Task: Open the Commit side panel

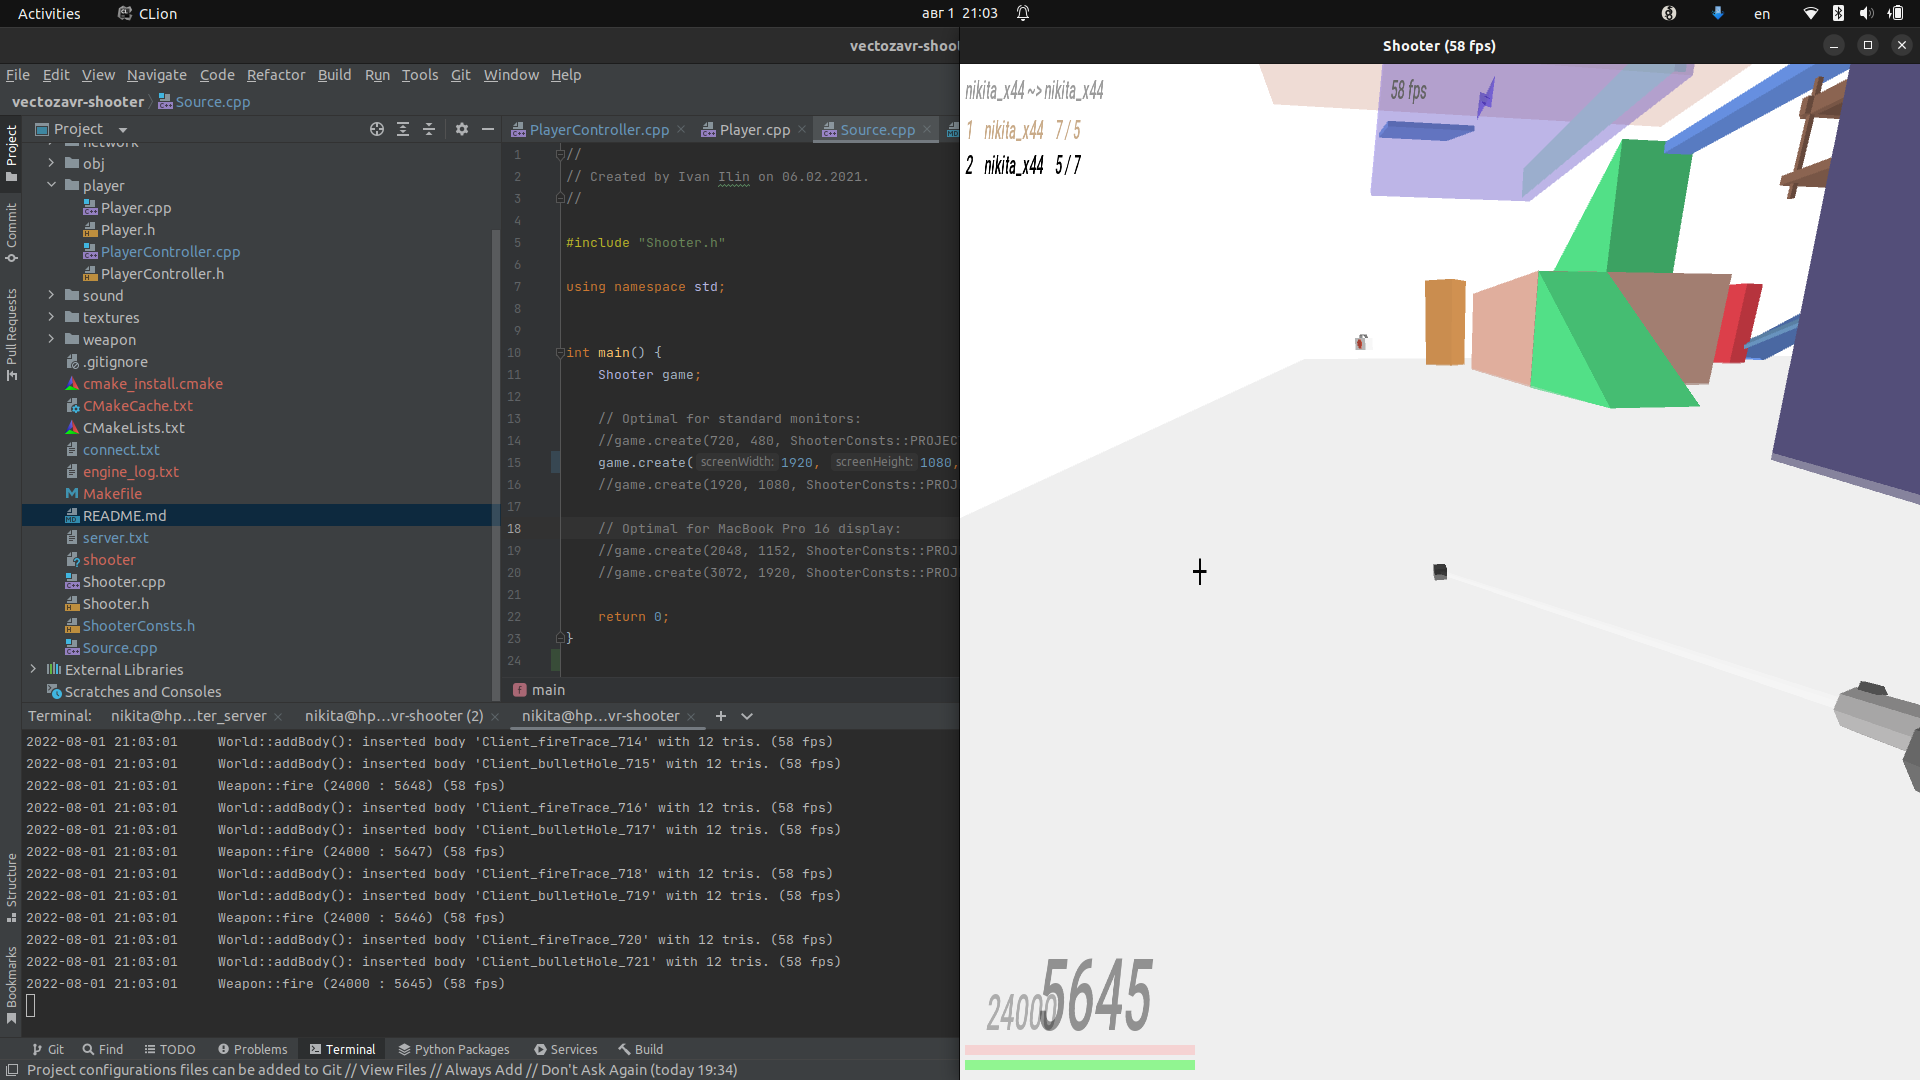Action: [x=11, y=233]
